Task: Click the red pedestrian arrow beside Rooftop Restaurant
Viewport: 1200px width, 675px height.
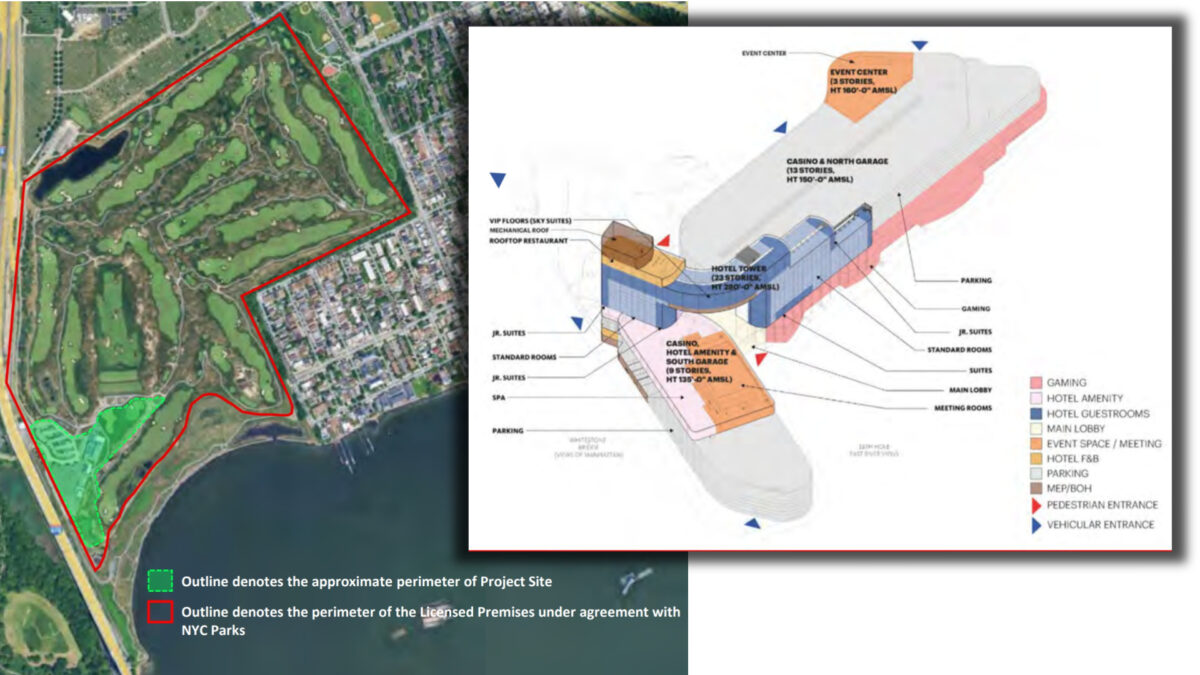Action: tap(662, 241)
